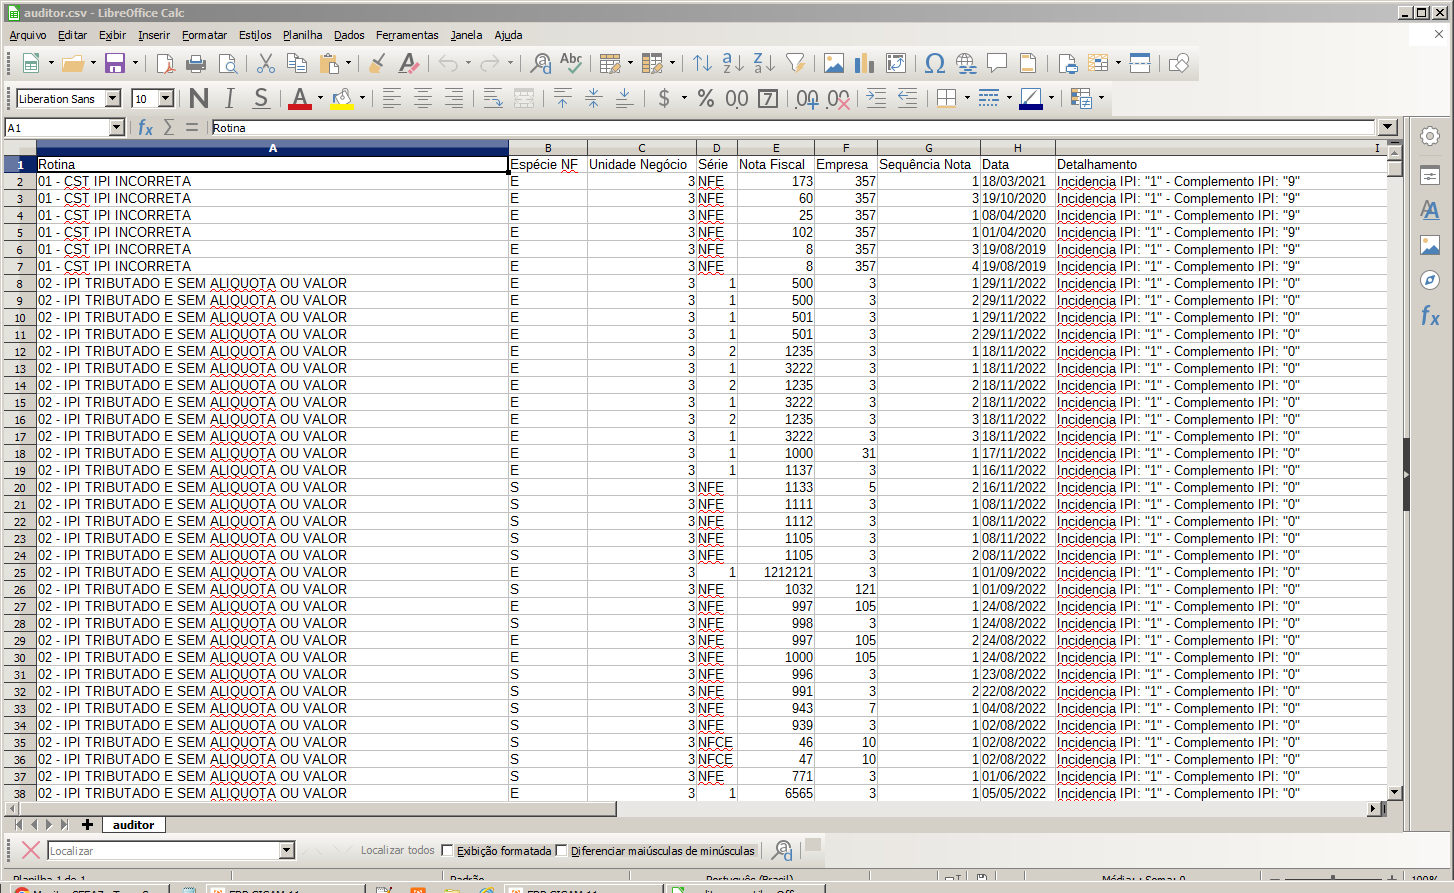Click the Save document icon
This screenshot has height=893, width=1454.
point(115,63)
